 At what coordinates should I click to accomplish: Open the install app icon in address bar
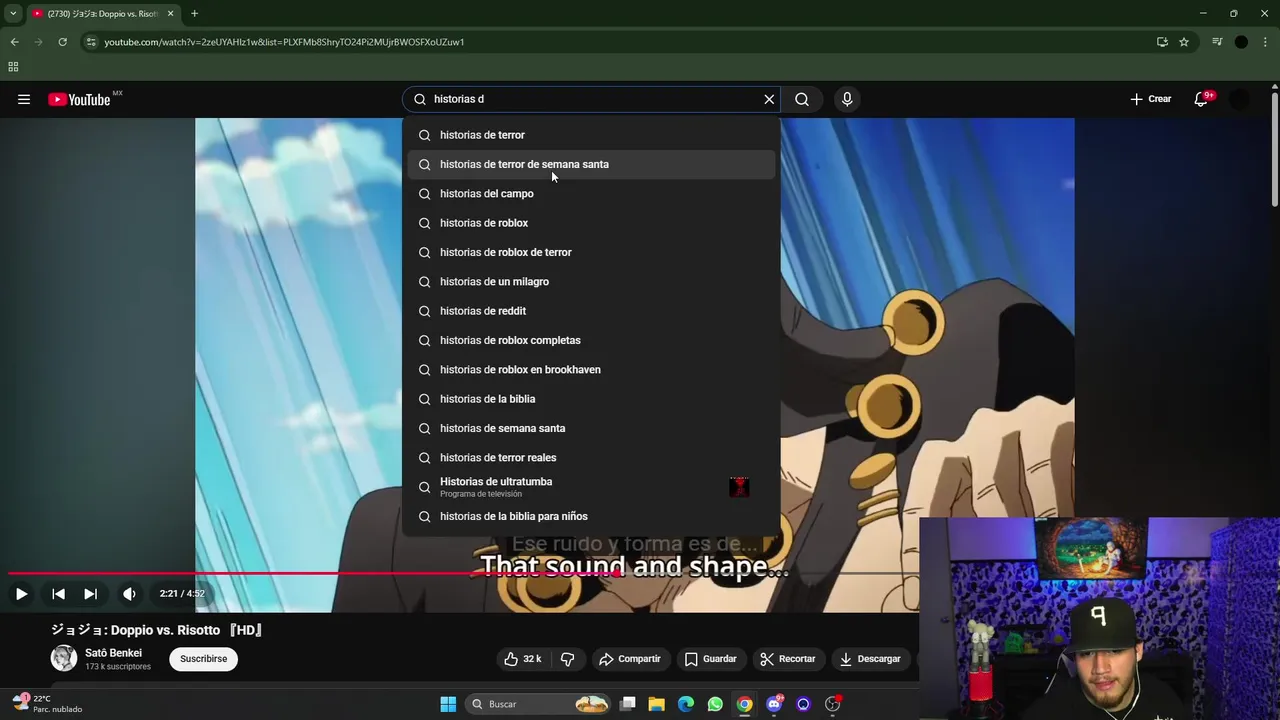point(1162,42)
